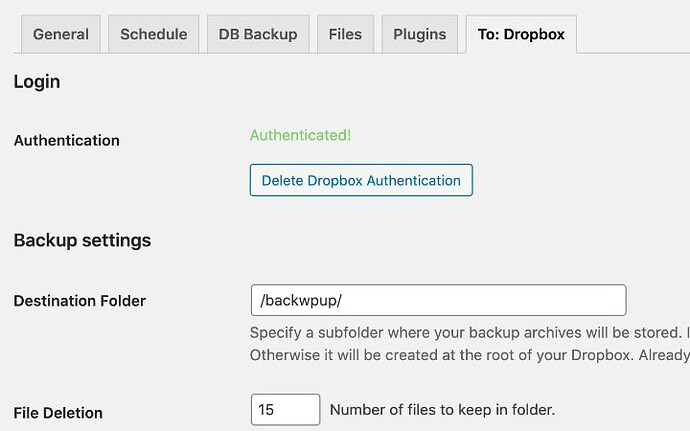Go to the DB Backup tab

click(258, 34)
